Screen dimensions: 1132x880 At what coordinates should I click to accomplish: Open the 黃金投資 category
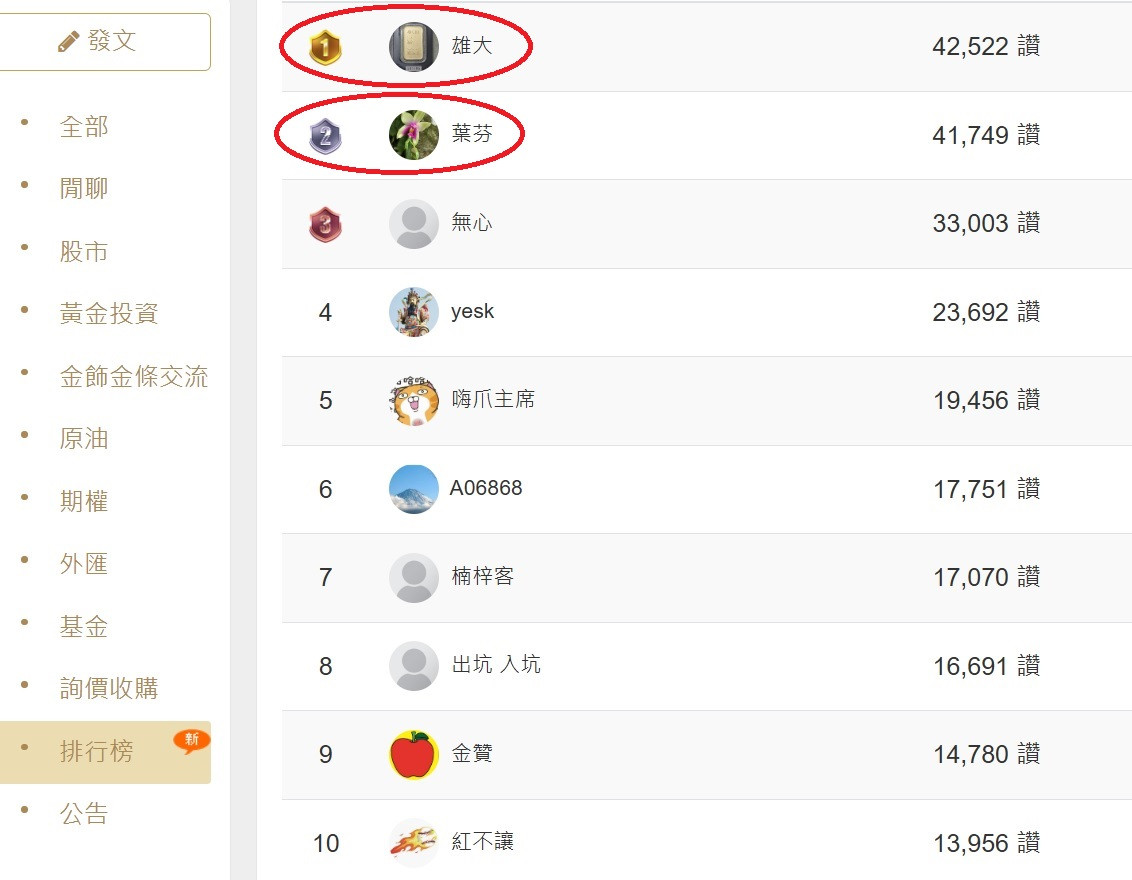(109, 314)
